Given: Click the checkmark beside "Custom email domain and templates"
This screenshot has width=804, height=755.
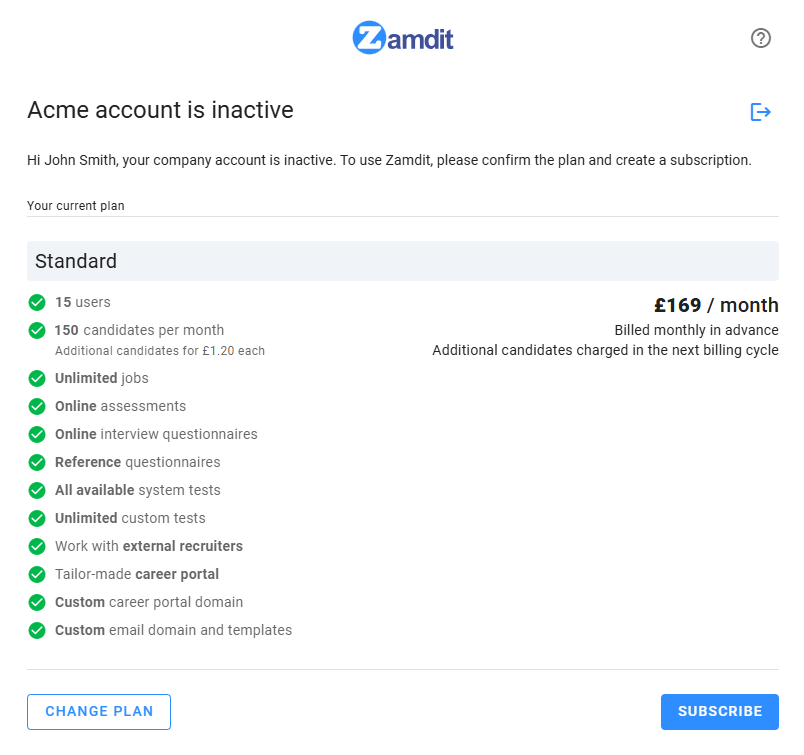Looking at the screenshot, I should click(37, 630).
